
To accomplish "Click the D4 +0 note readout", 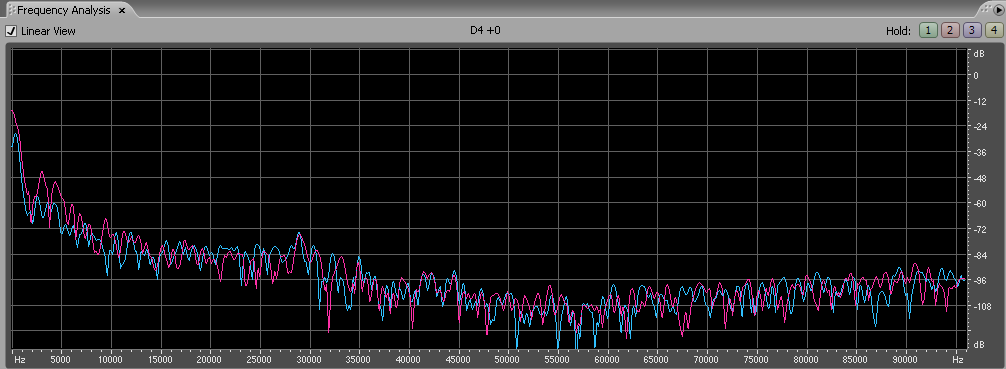I will click(x=485, y=30).
